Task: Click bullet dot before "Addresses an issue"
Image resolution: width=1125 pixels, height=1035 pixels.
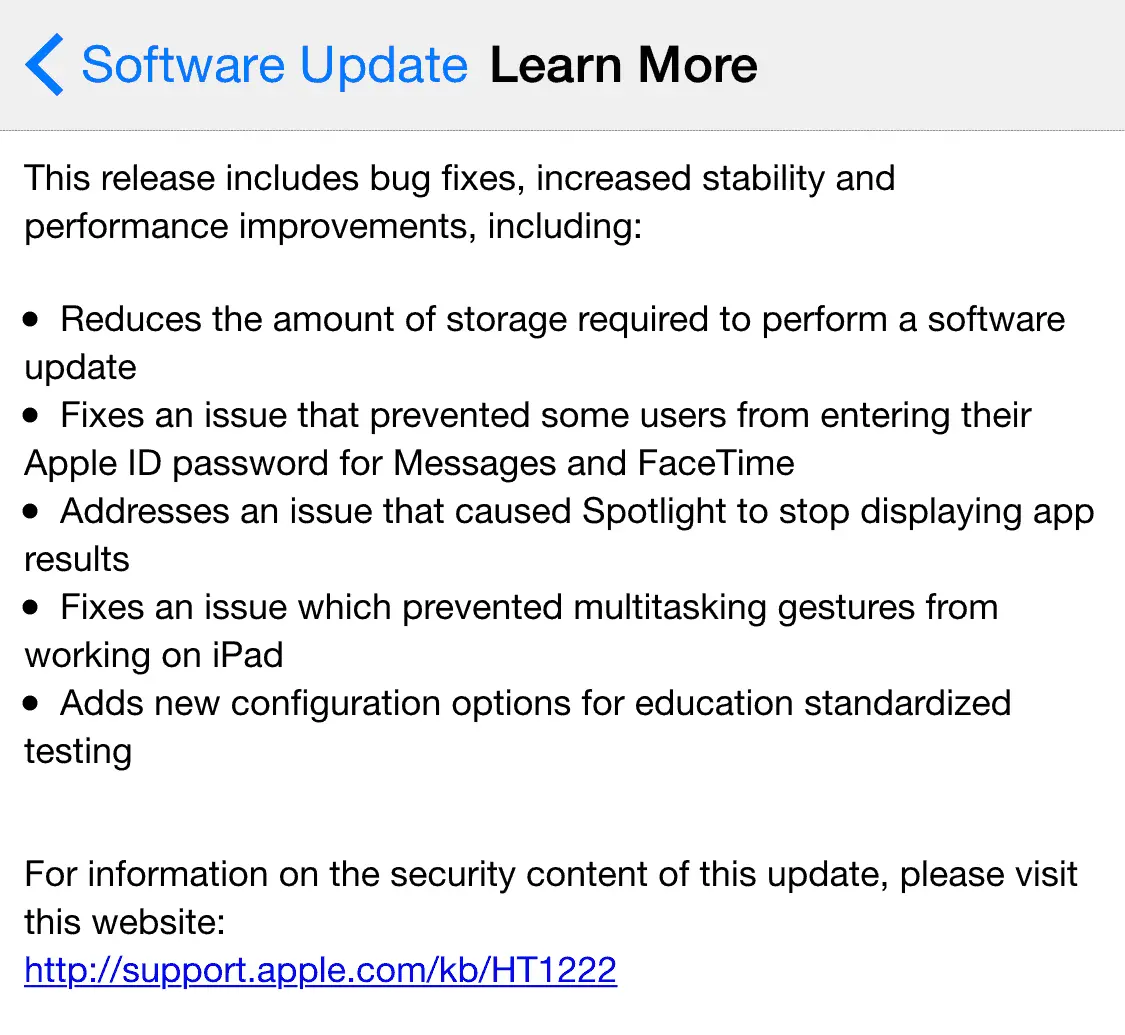Action: tap(32, 511)
